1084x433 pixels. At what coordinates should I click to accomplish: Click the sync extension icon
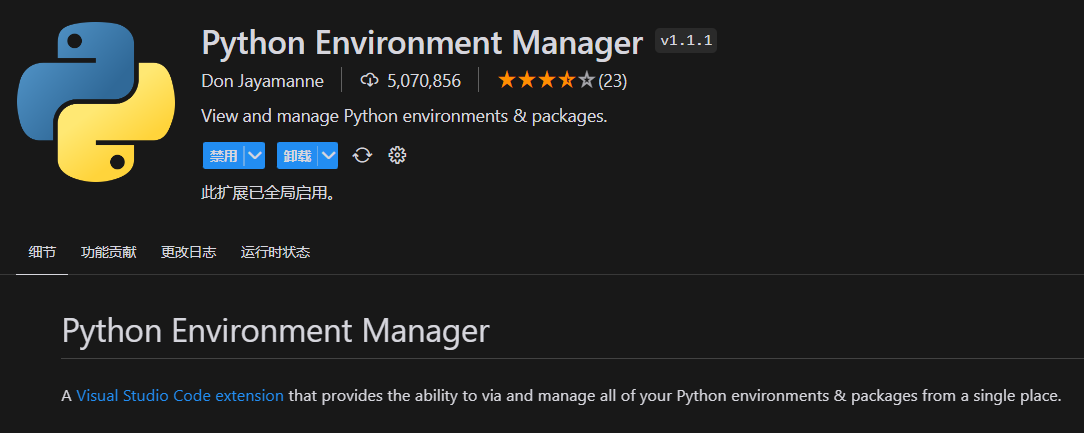(362, 156)
